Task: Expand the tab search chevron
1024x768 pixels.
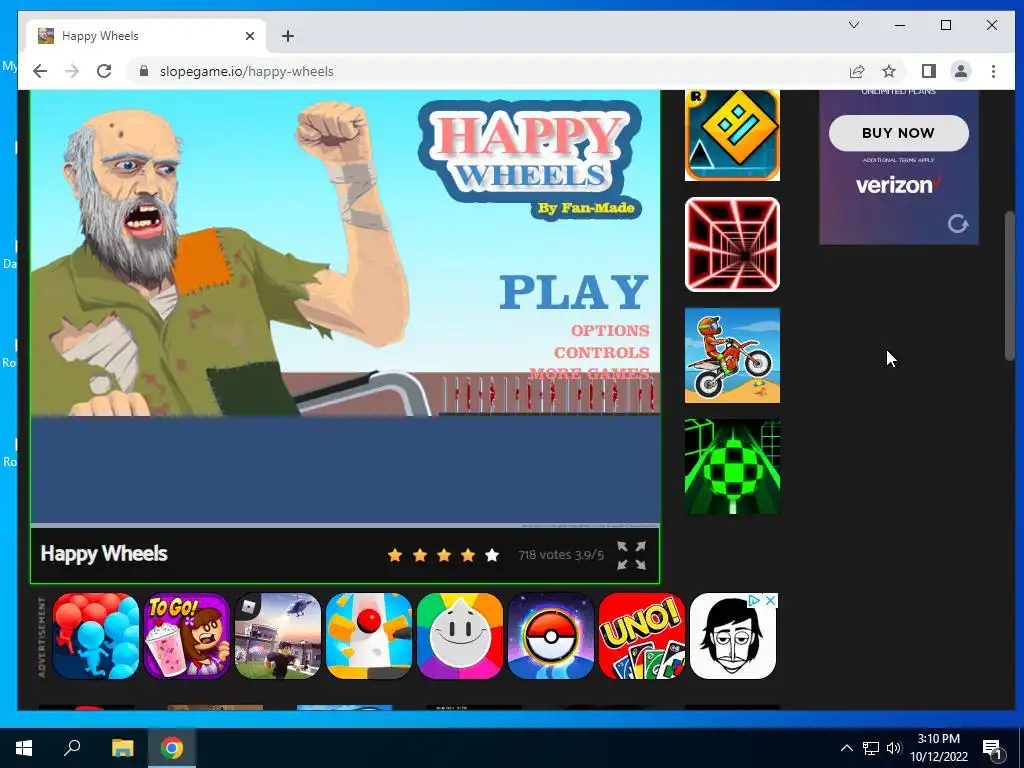Action: [854, 25]
